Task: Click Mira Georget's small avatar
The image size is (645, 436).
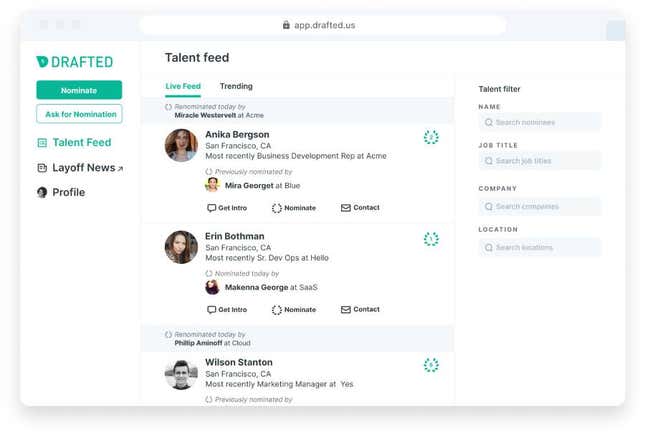Action: [212, 185]
